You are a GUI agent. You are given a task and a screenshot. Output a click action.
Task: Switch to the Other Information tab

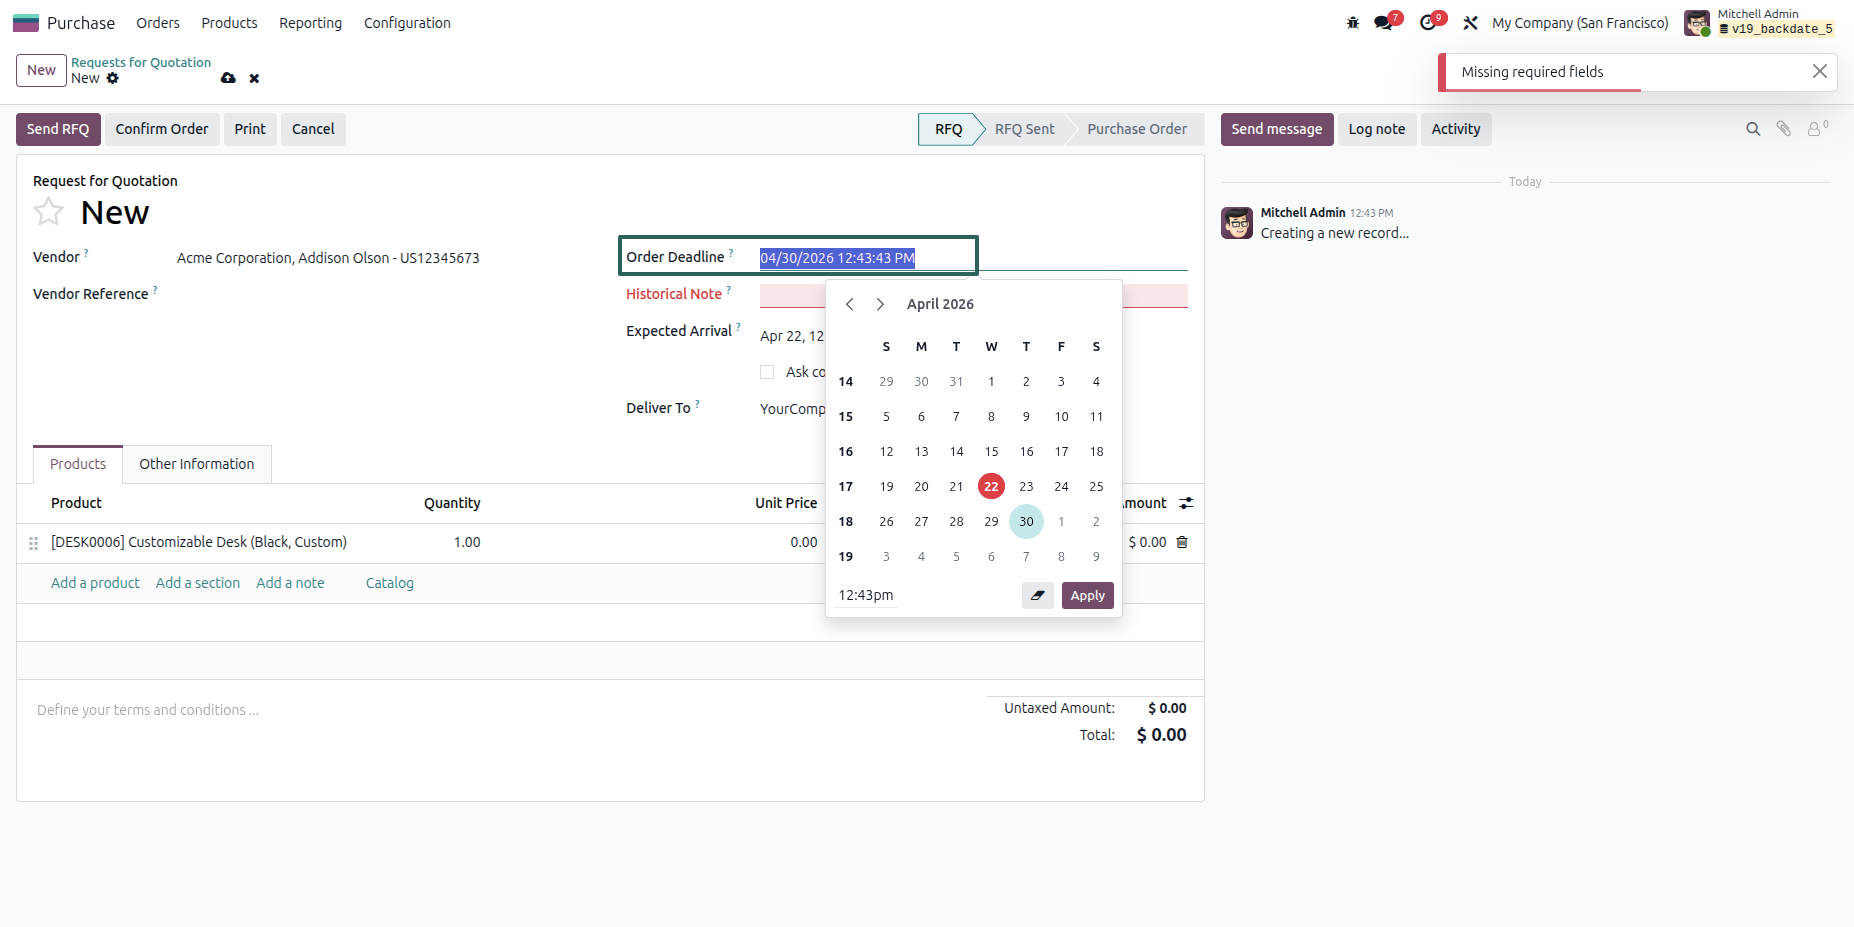coord(197,464)
